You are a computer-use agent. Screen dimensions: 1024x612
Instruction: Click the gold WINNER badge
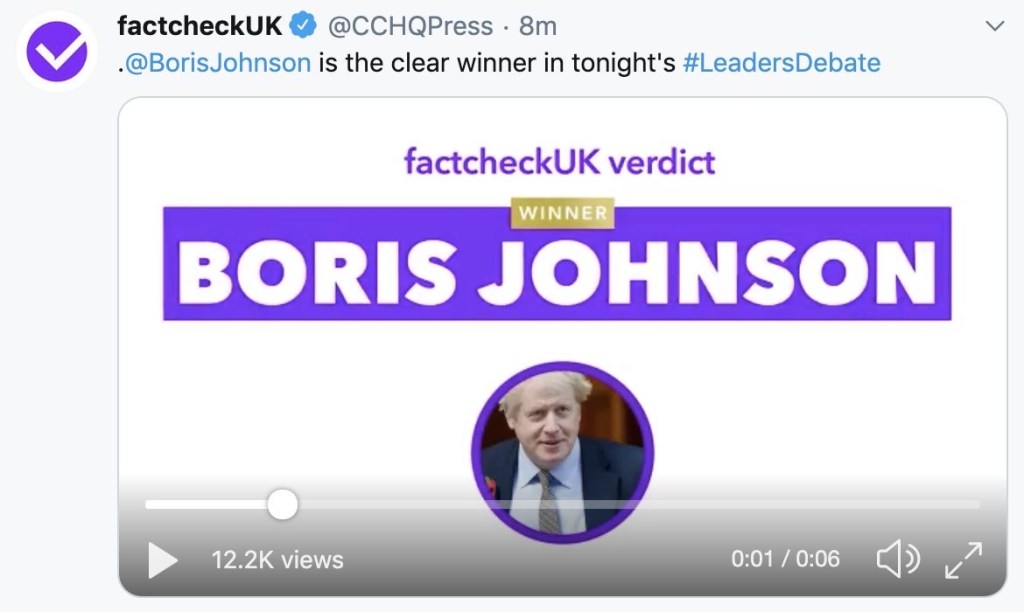(561, 213)
